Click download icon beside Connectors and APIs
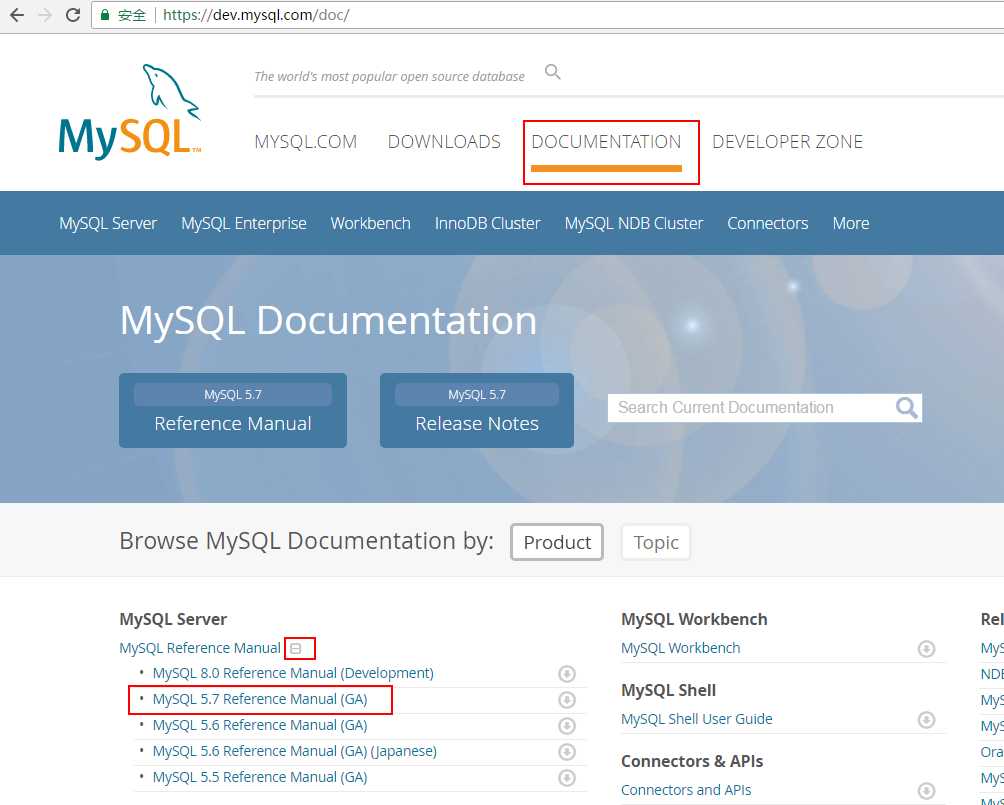 point(926,791)
